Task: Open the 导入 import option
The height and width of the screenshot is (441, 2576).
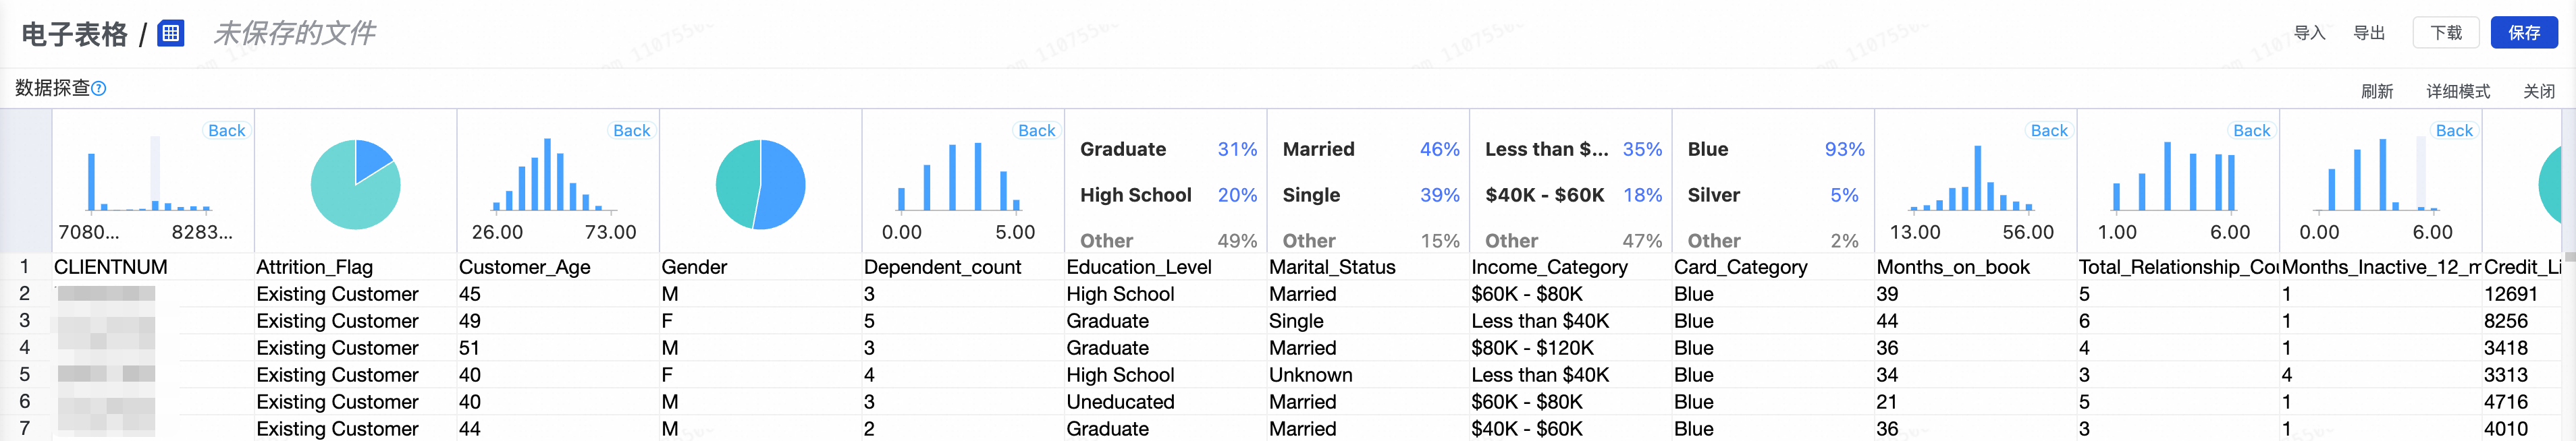Action: click(x=2309, y=33)
